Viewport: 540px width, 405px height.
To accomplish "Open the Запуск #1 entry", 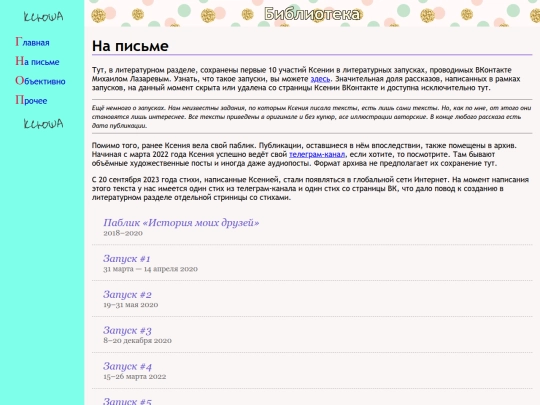I will click(127, 259).
